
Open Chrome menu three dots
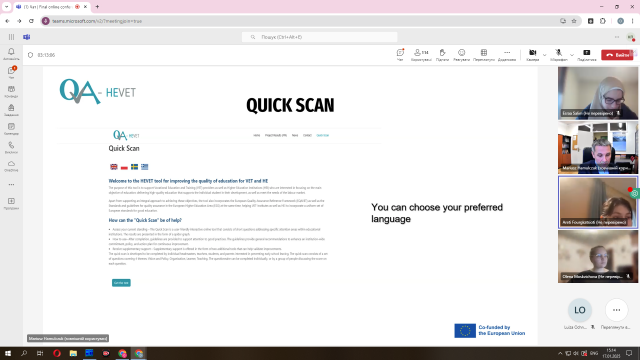click(632, 21)
